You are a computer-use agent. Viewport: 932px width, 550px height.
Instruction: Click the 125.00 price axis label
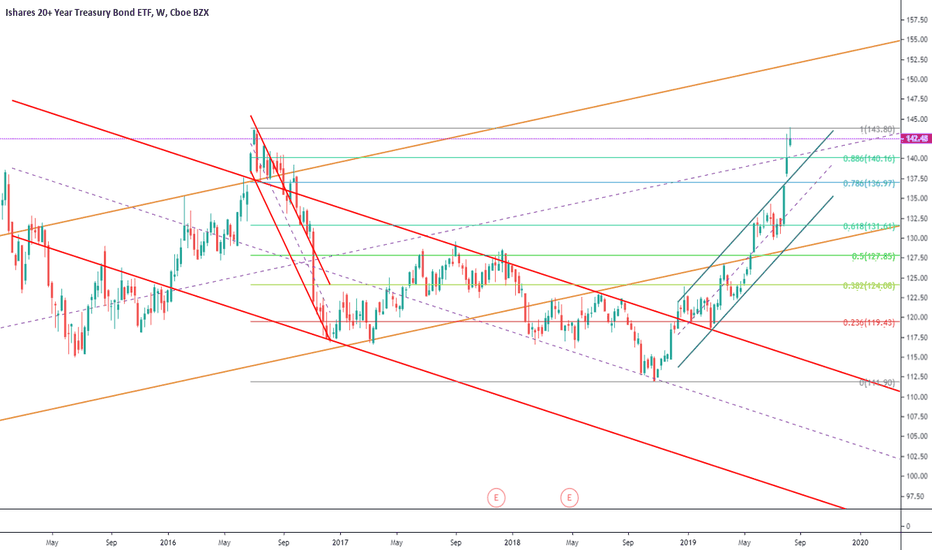click(x=917, y=278)
